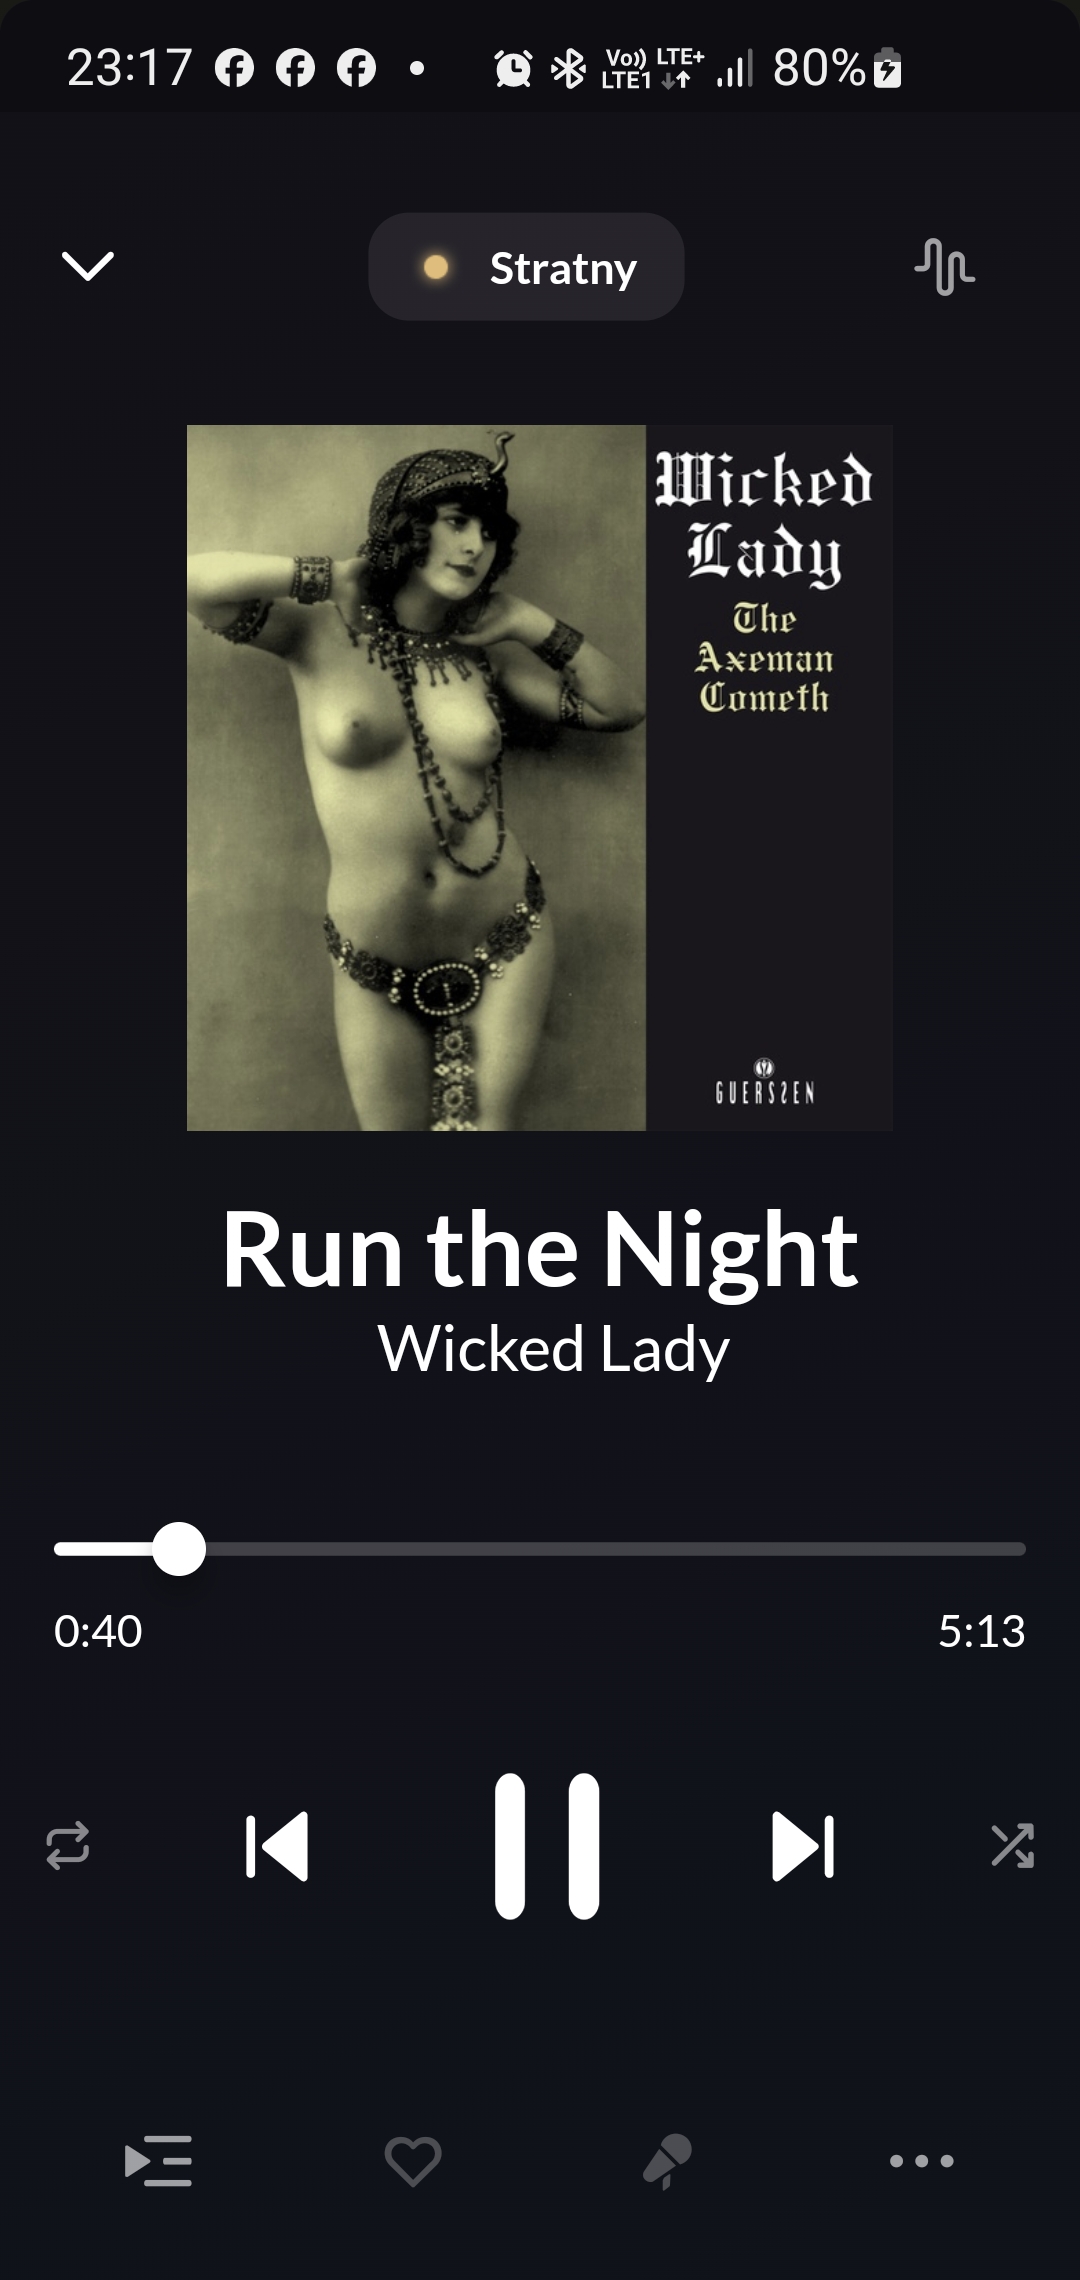
Task: Like the track with the heart icon
Action: [413, 2161]
